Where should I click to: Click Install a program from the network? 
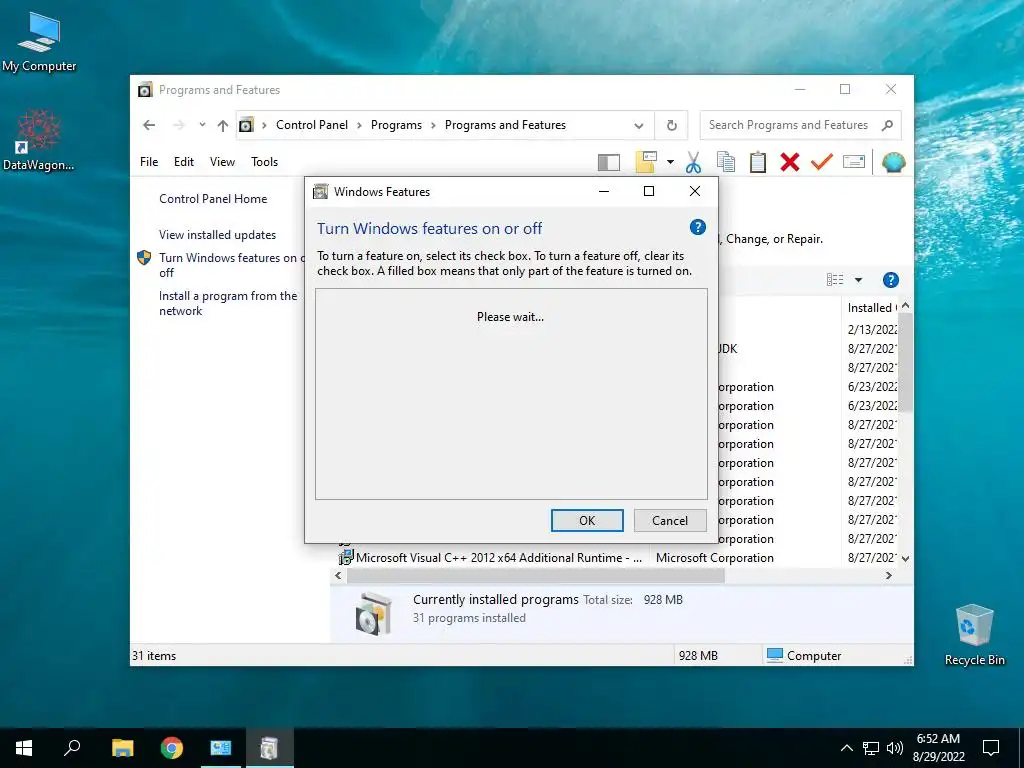(x=228, y=303)
